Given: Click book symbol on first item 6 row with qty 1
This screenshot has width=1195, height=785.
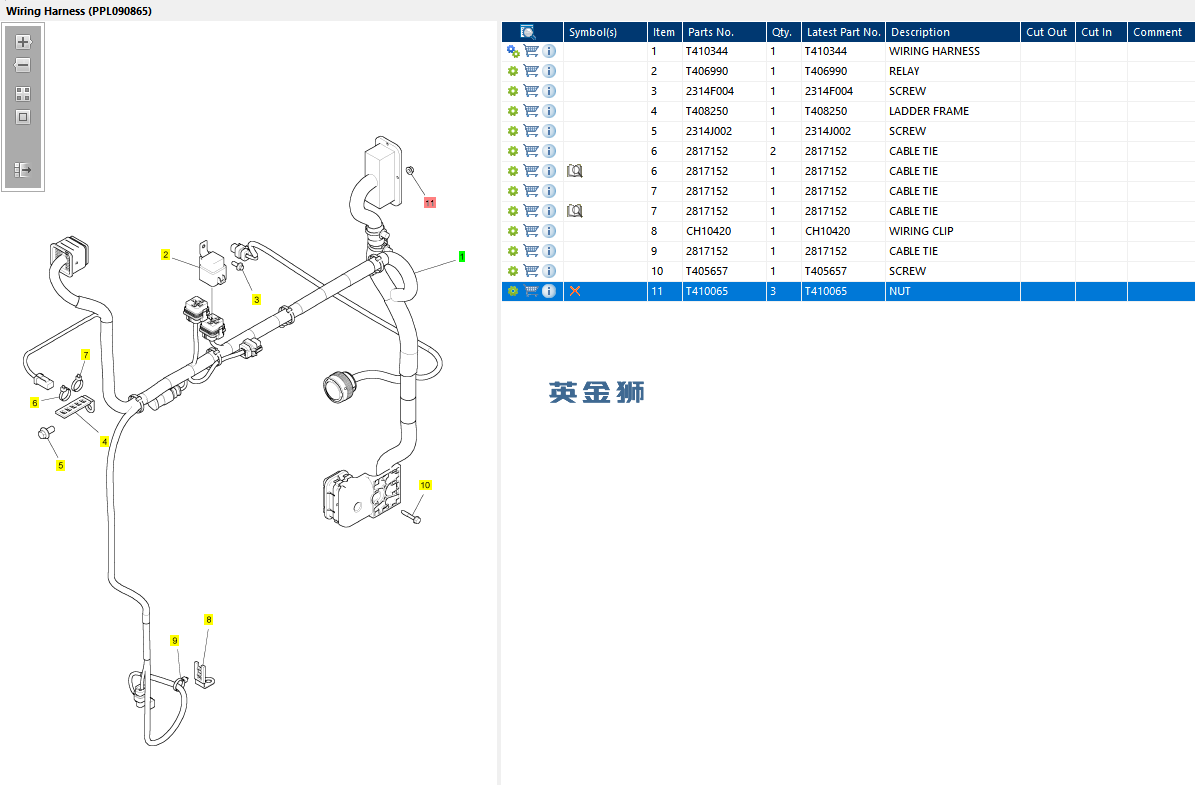Looking at the screenshot, I should tap(575, 171).
